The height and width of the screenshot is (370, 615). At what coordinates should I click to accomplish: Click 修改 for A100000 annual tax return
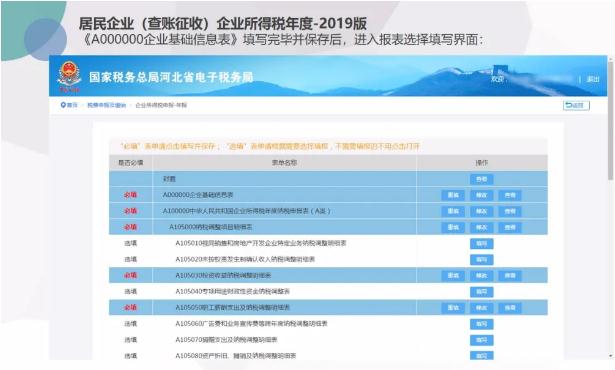coord(482,211)
